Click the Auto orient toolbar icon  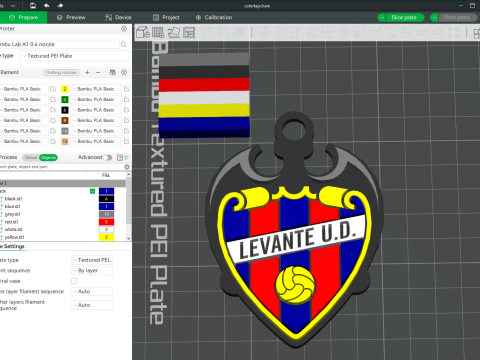[174, 32]
